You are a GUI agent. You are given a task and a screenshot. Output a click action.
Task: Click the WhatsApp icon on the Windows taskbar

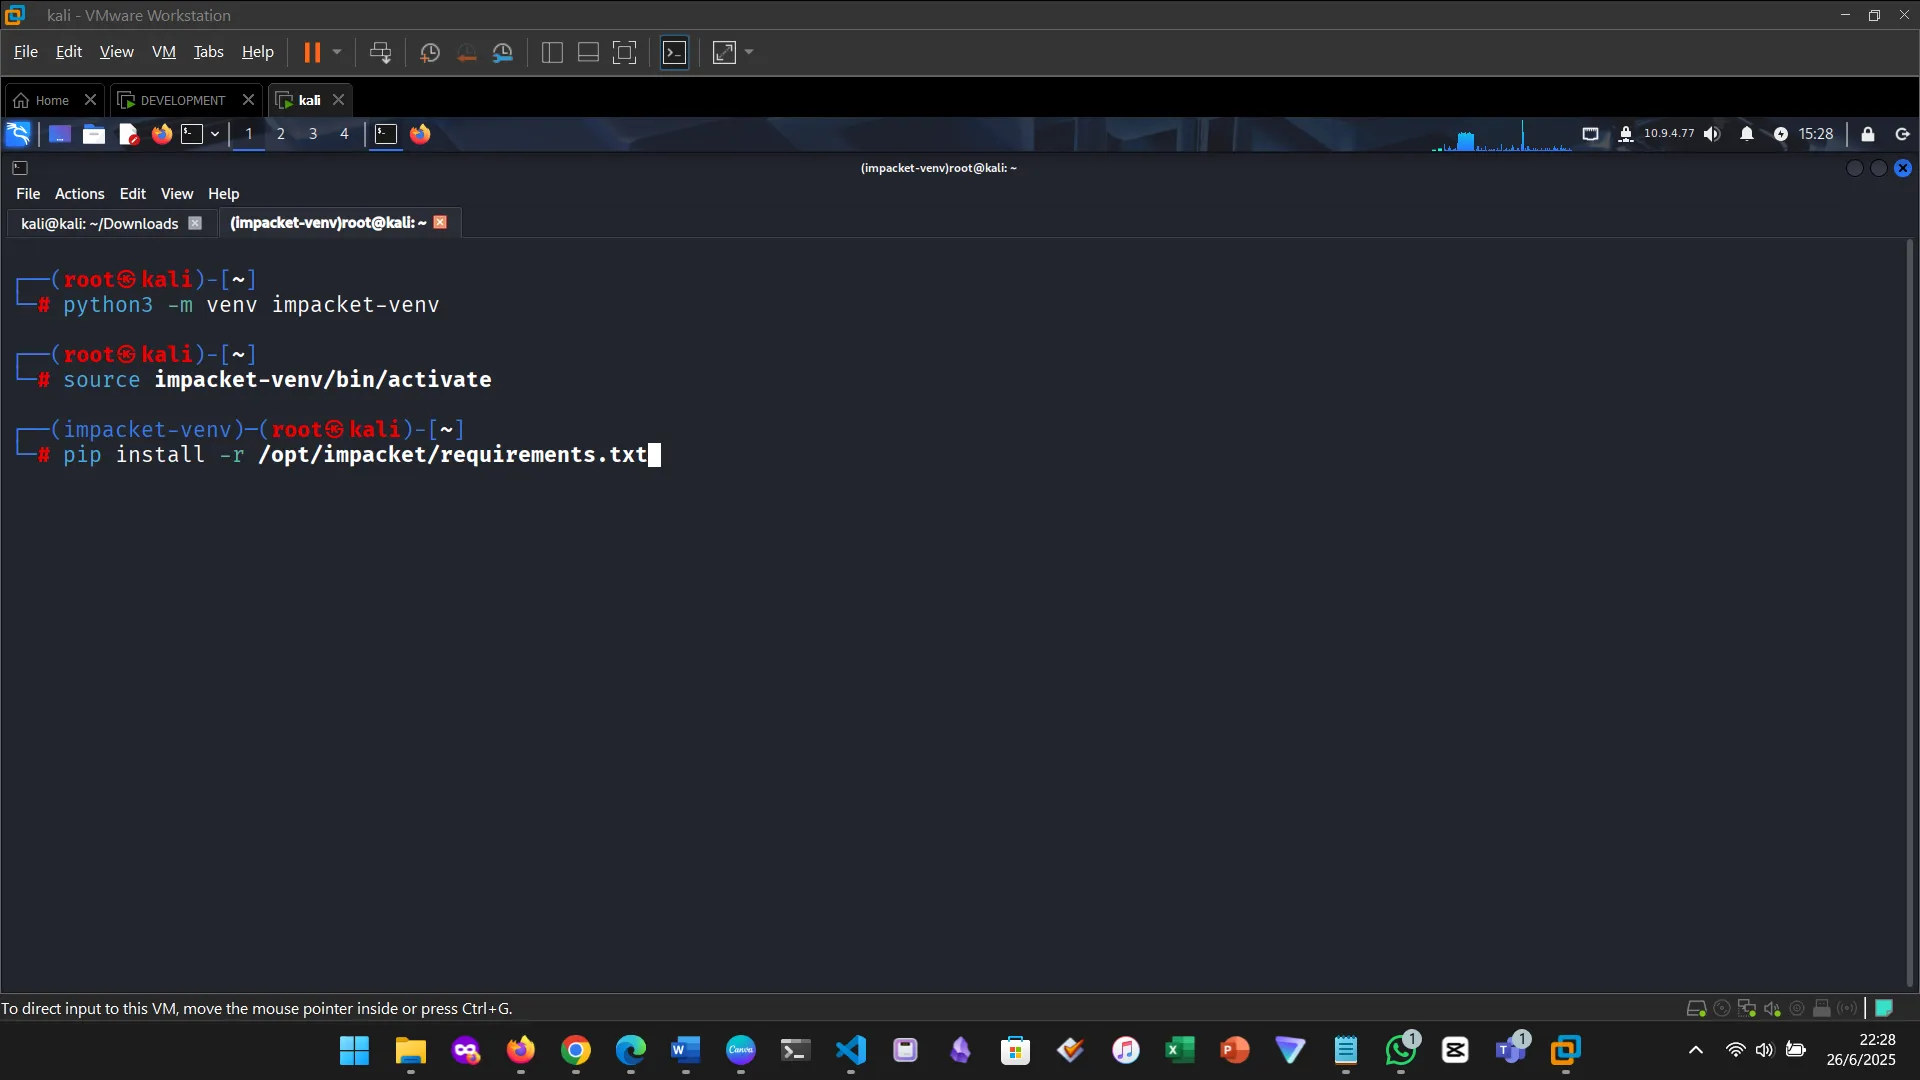[x=1400, y=1051]
